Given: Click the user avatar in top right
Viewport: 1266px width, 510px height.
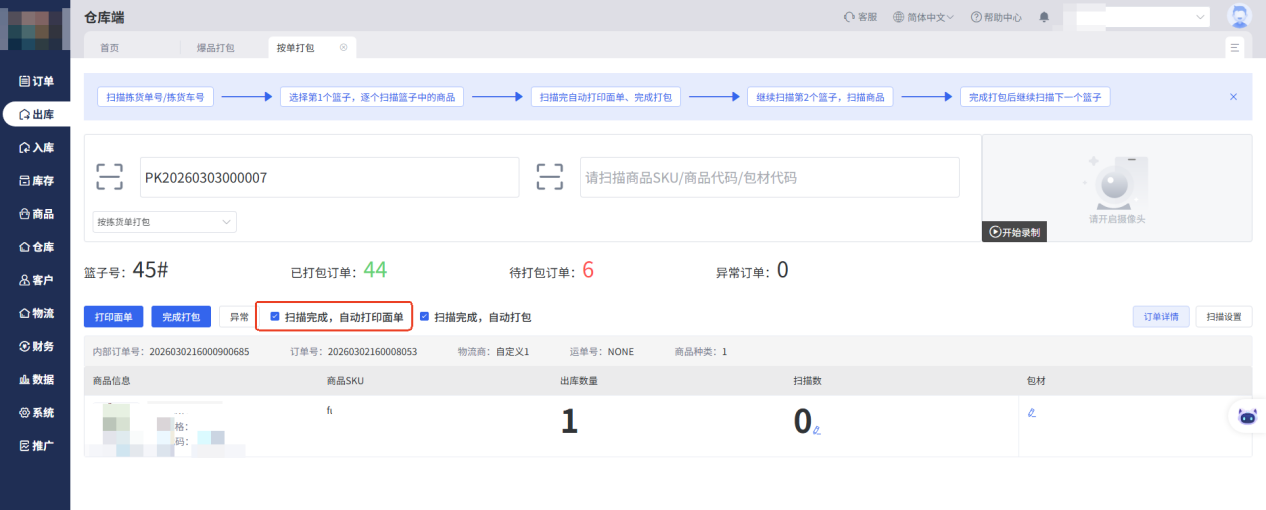Looking at the screenshot, I should pos(1239,17).
